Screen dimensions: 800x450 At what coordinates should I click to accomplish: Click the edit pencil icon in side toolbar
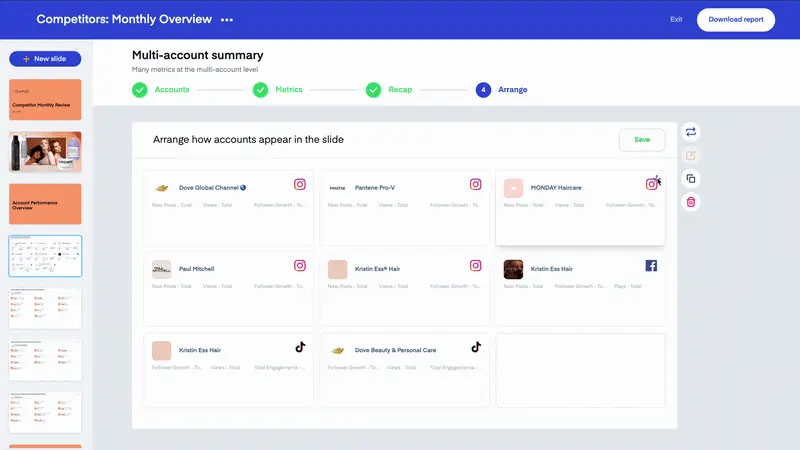691,155
